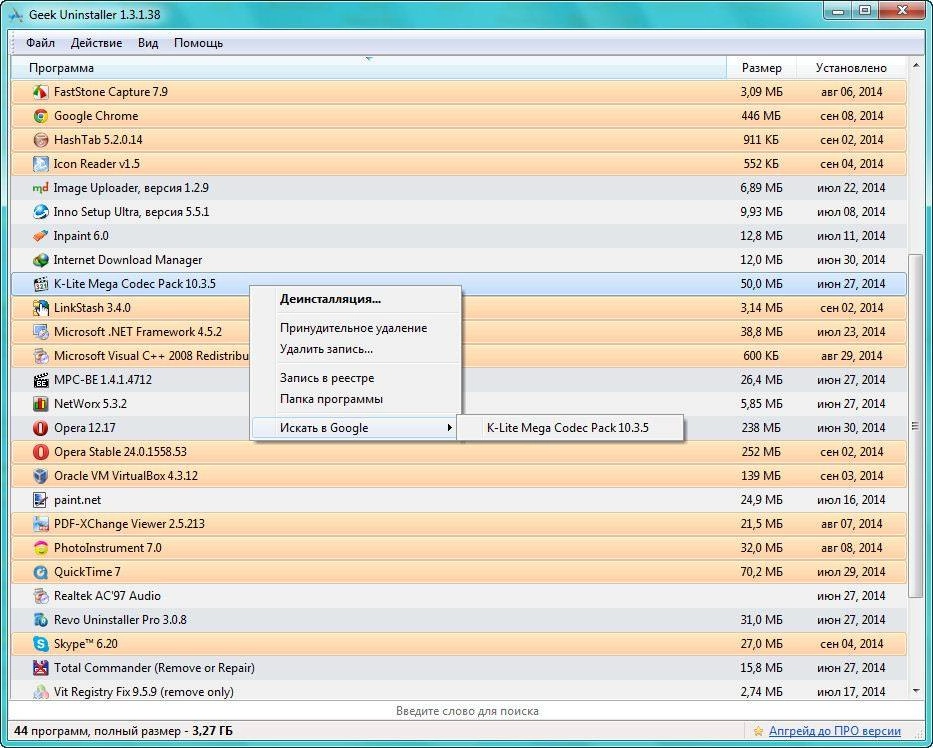Click the paint.net icon
This screenshot has width=933, height=748.
(x=40, y=500)
